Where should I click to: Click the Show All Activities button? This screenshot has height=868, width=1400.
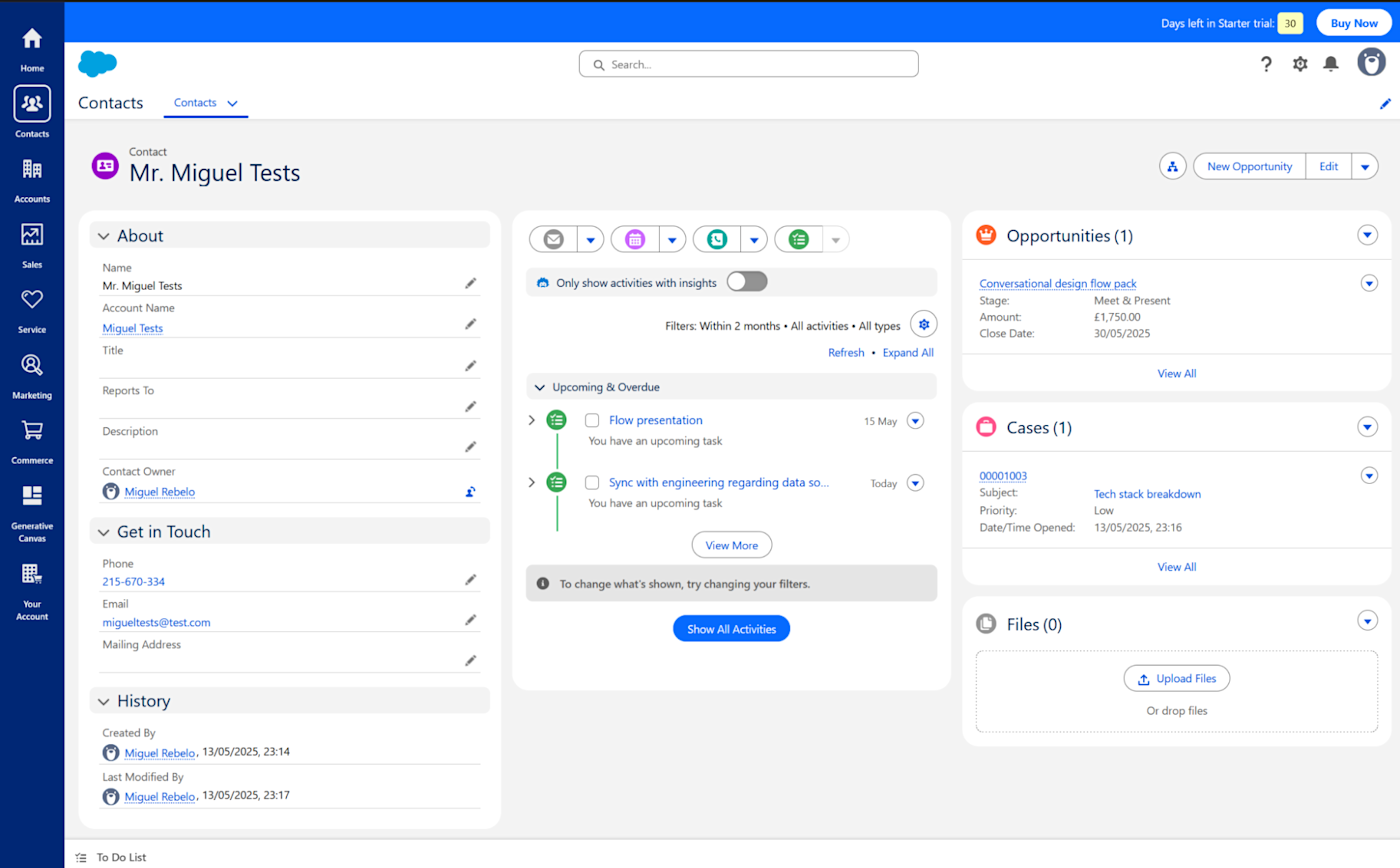pyautogui.click(x=732, y=628)
